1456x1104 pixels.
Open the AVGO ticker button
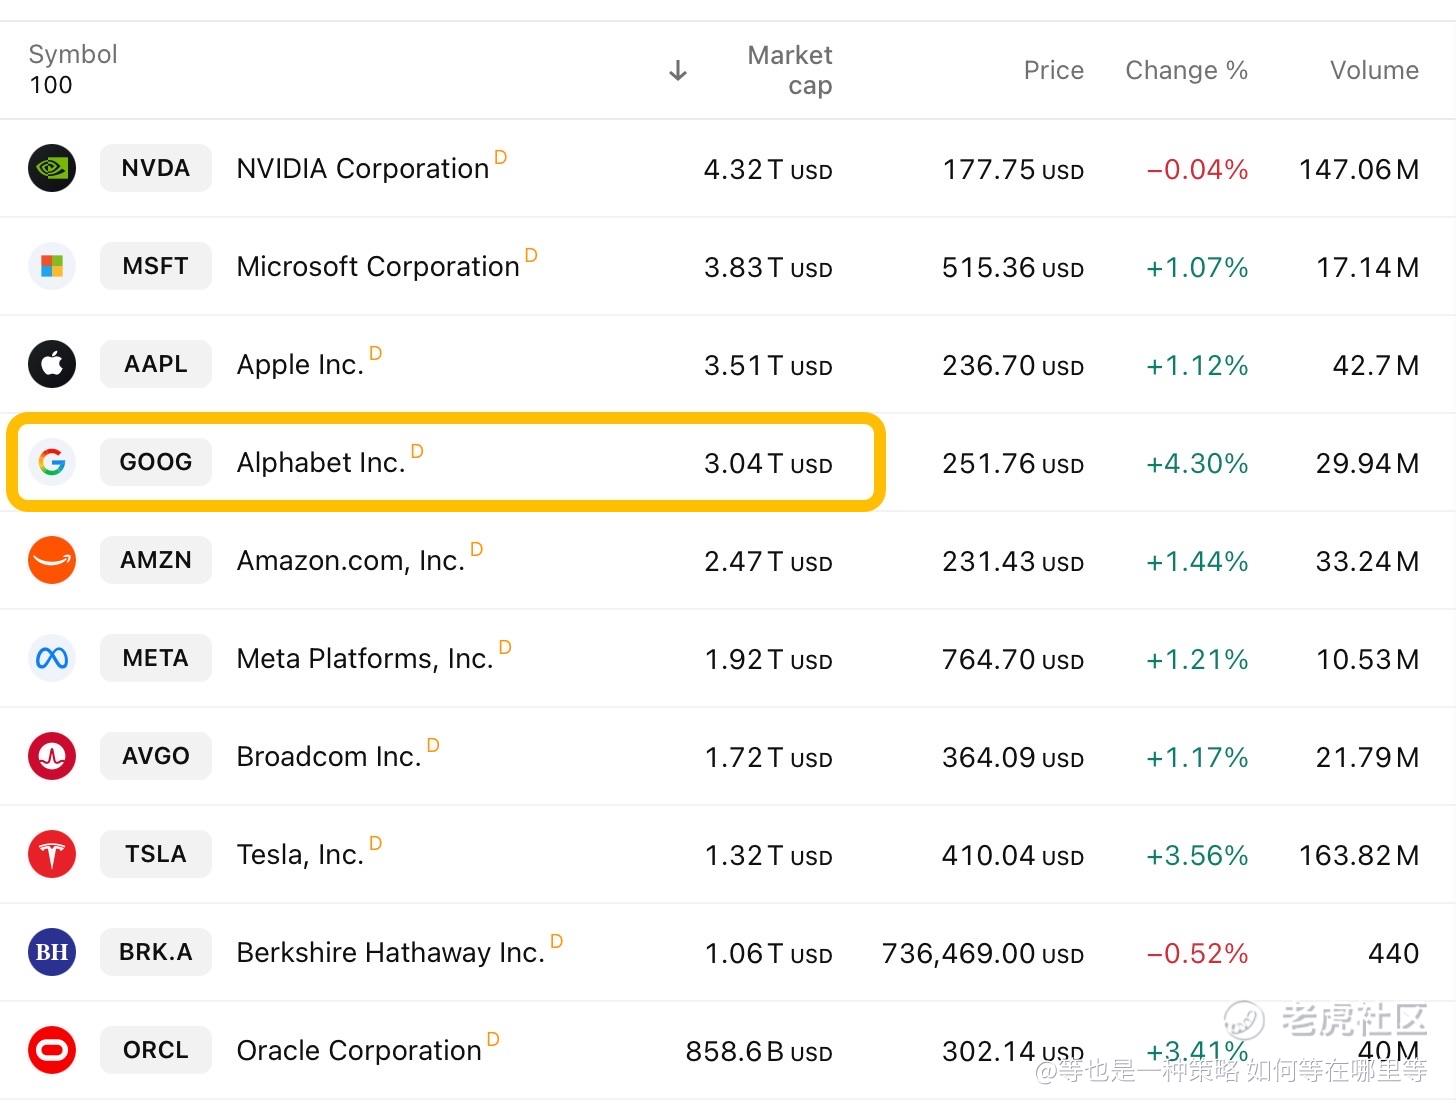[x=156, y=756]
